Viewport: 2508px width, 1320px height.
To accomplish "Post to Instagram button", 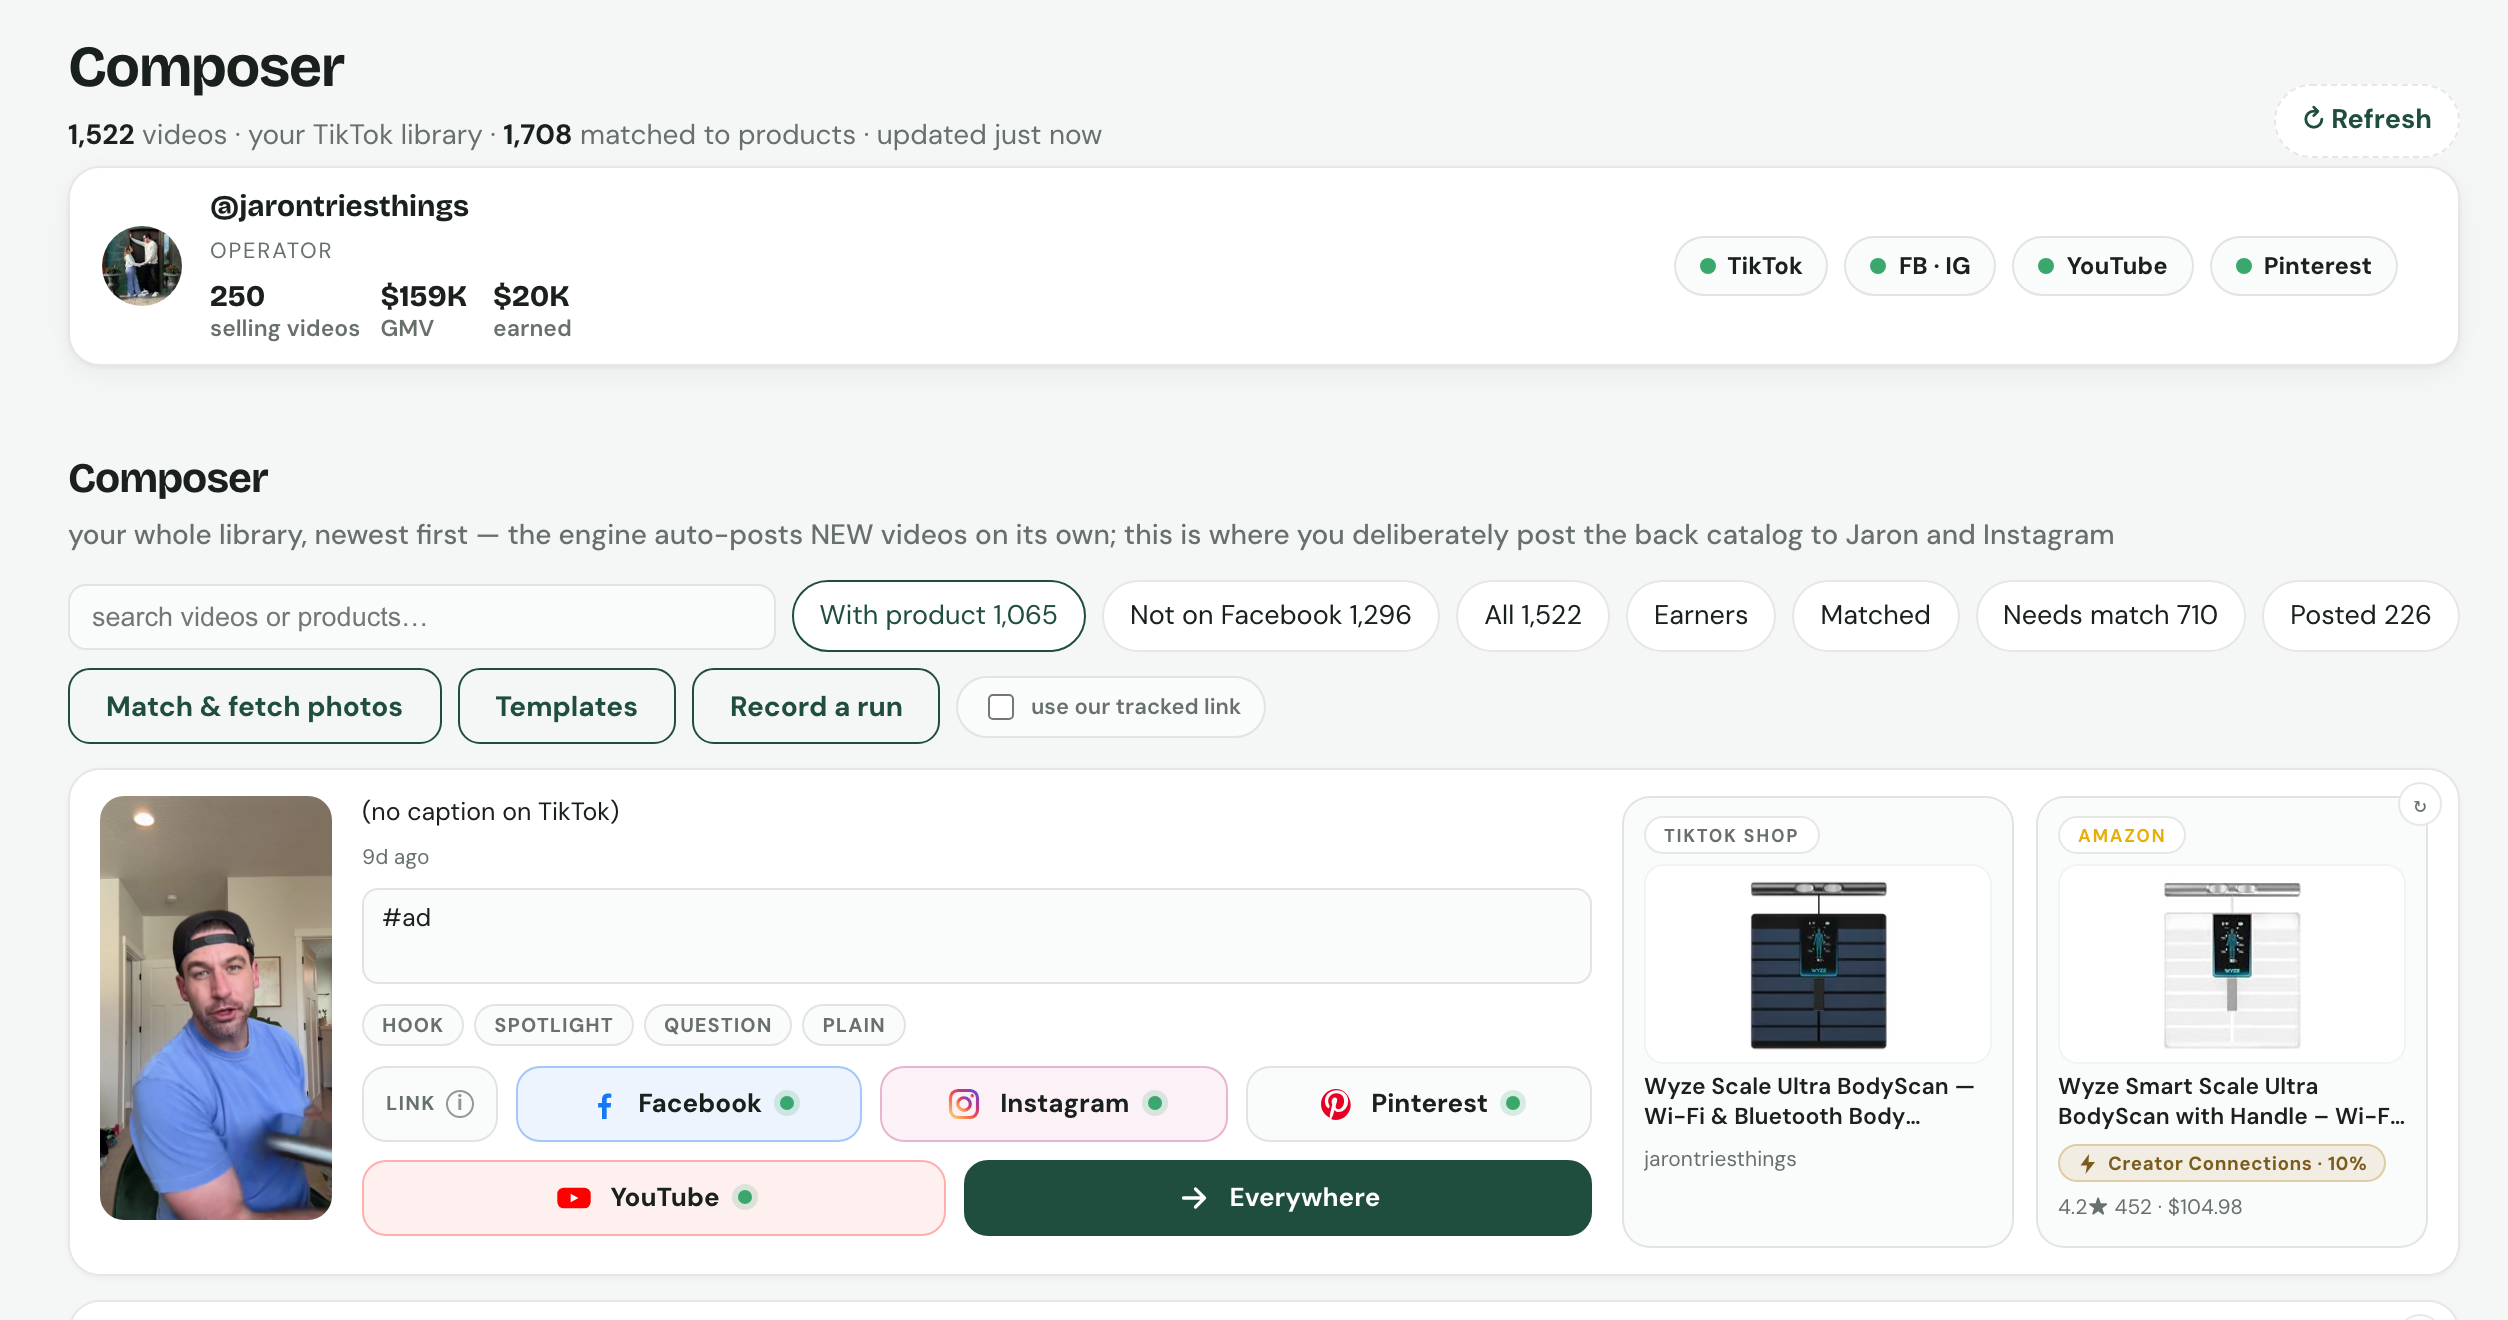I will (x=1054, y=1104).
